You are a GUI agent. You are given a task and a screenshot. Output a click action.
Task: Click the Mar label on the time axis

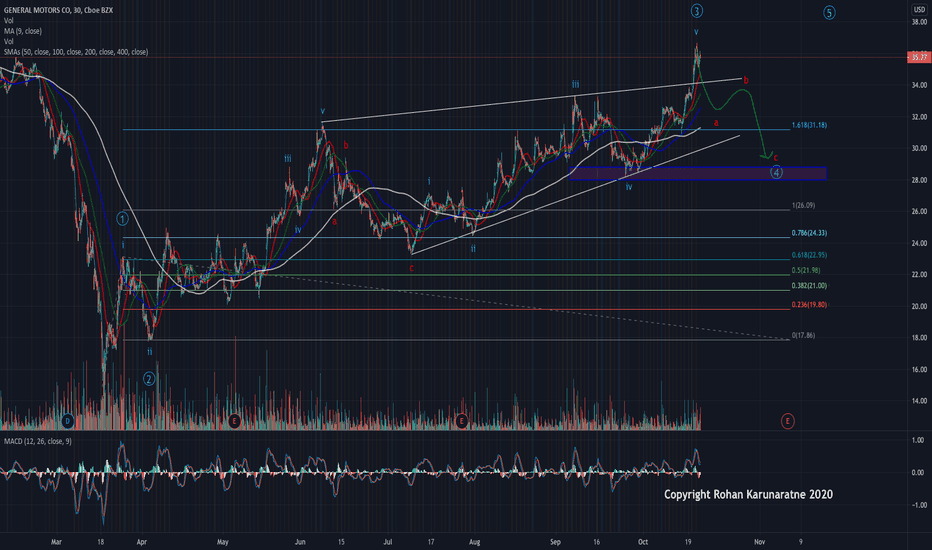coord(56,542)
